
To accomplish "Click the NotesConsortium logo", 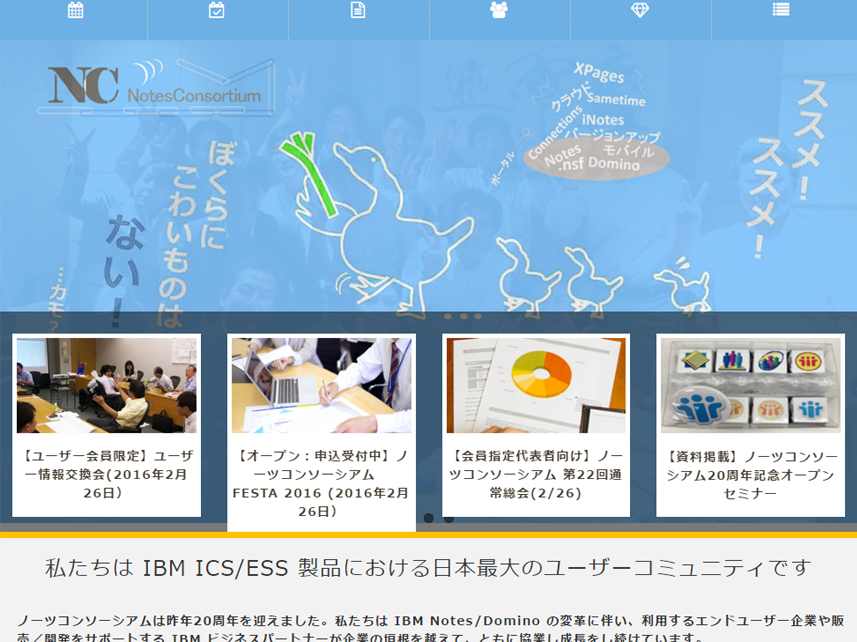I will pyautogui.click(x=156, y=87).
